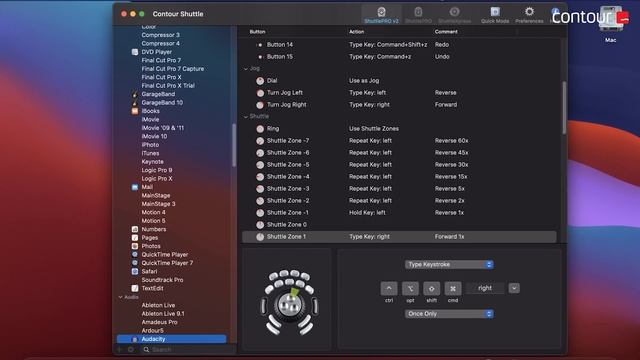Click the Shuttle Zone -4 icon
The width and height of the screenshot is (640, 360).
tap(260, 177)
